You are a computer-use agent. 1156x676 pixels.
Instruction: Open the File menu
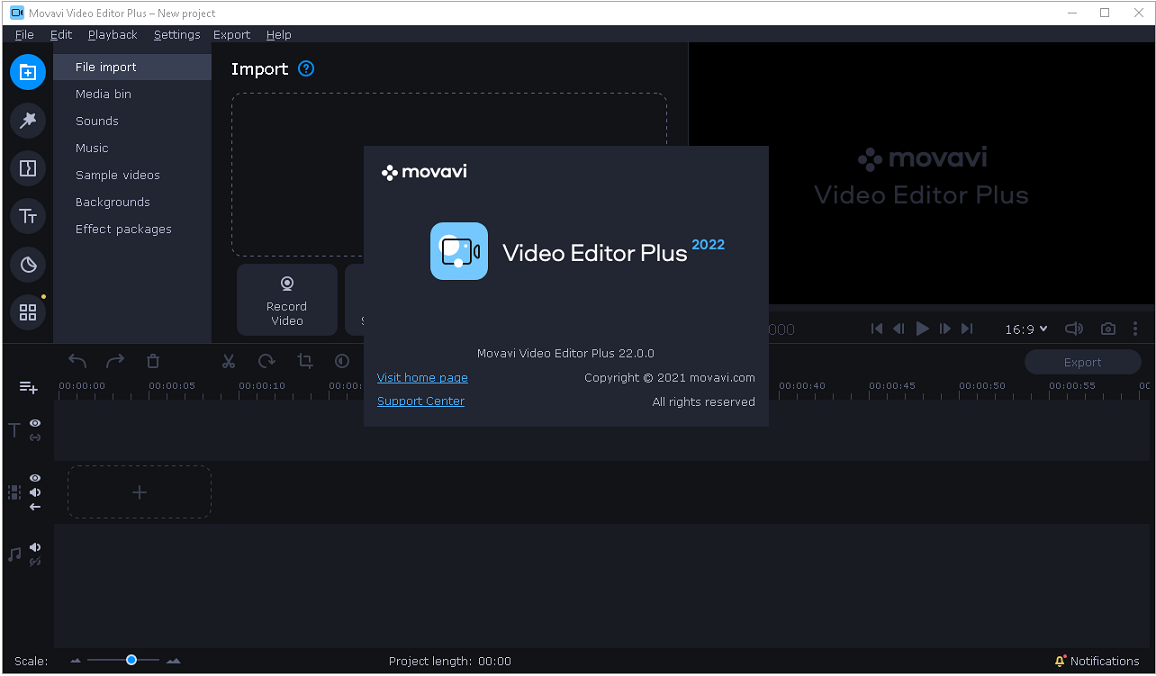tap(24, 35)
